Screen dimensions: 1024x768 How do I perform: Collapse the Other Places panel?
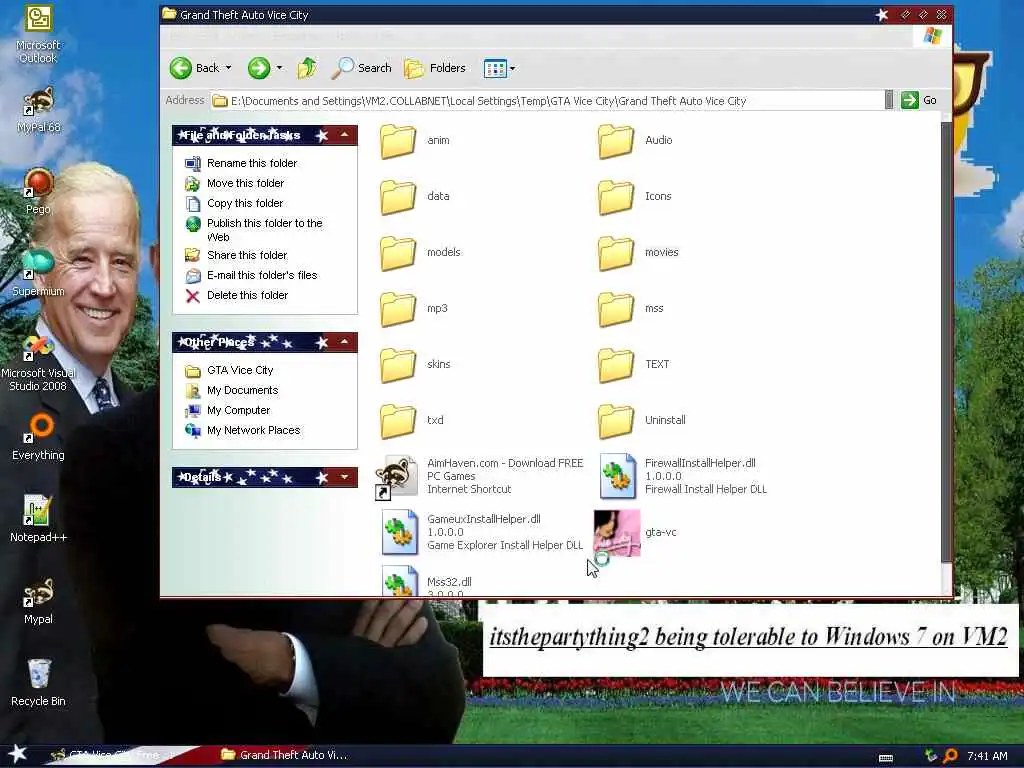pyautogui.click(x=344, y=342)
